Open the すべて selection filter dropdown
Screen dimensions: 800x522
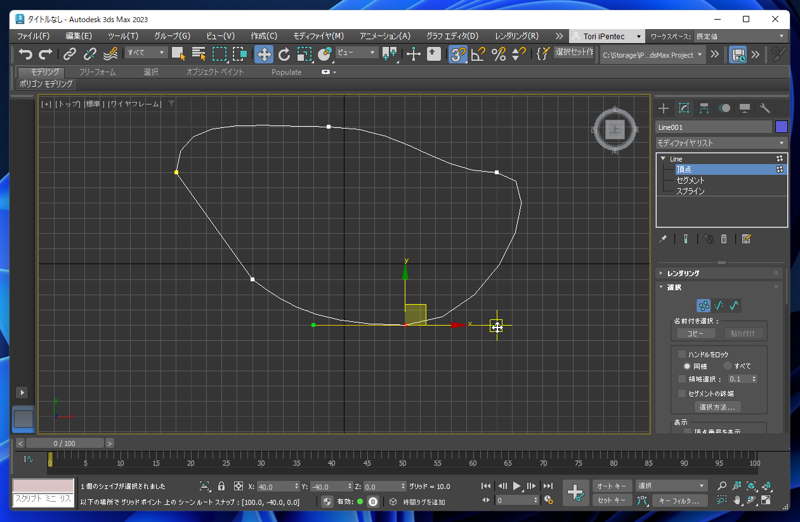tap(146, 53)
